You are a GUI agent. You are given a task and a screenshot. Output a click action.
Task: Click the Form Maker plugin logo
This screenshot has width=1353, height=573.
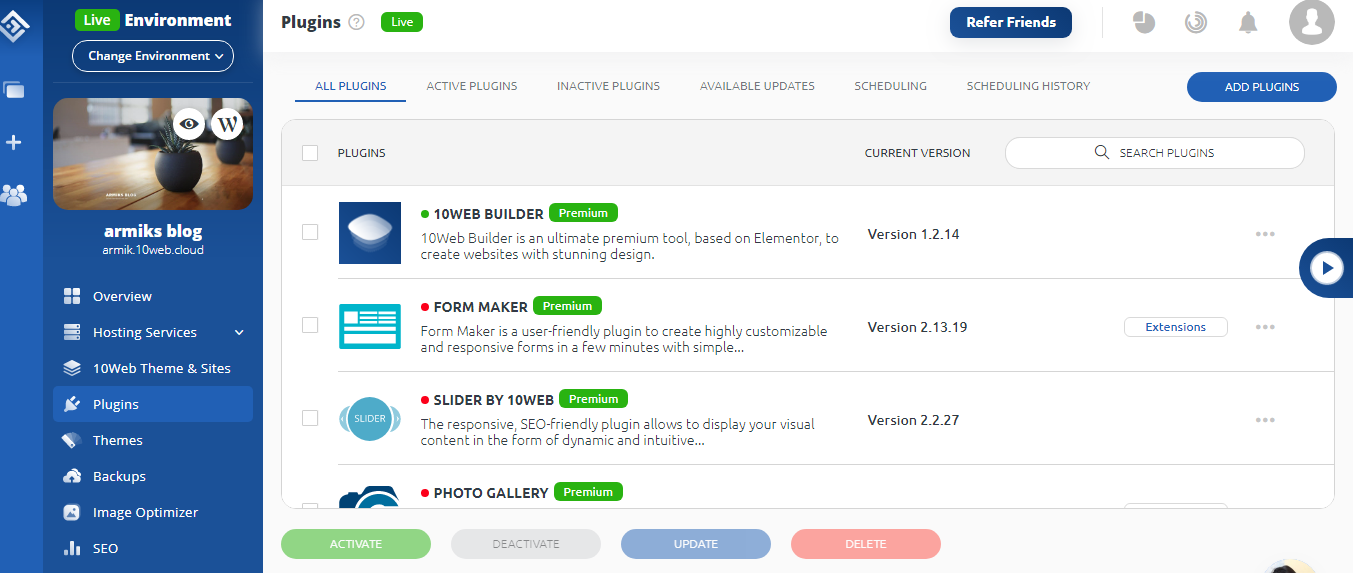tap(370, 326)
